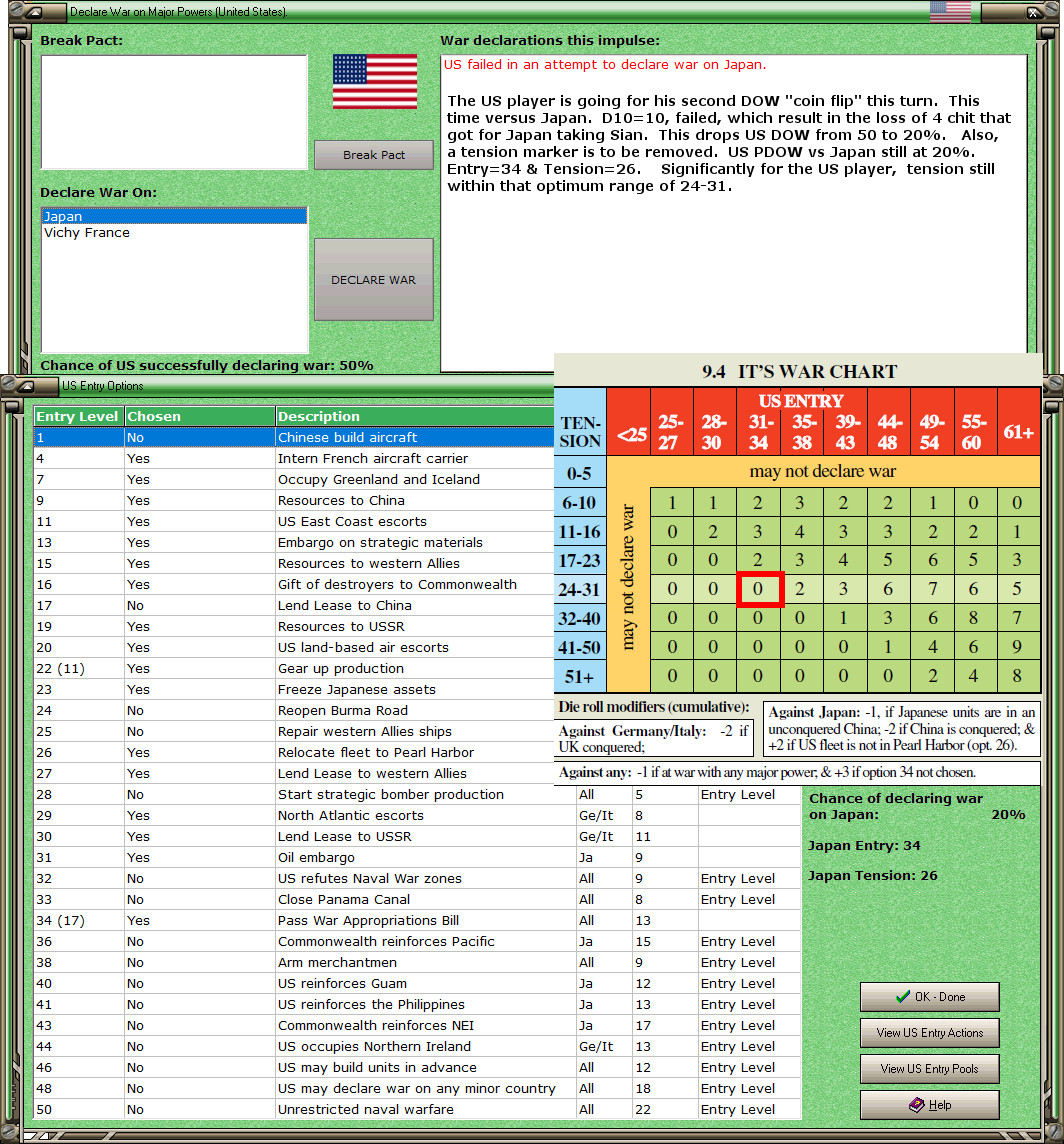
Task: Click the Description column header
Action: 415,416
